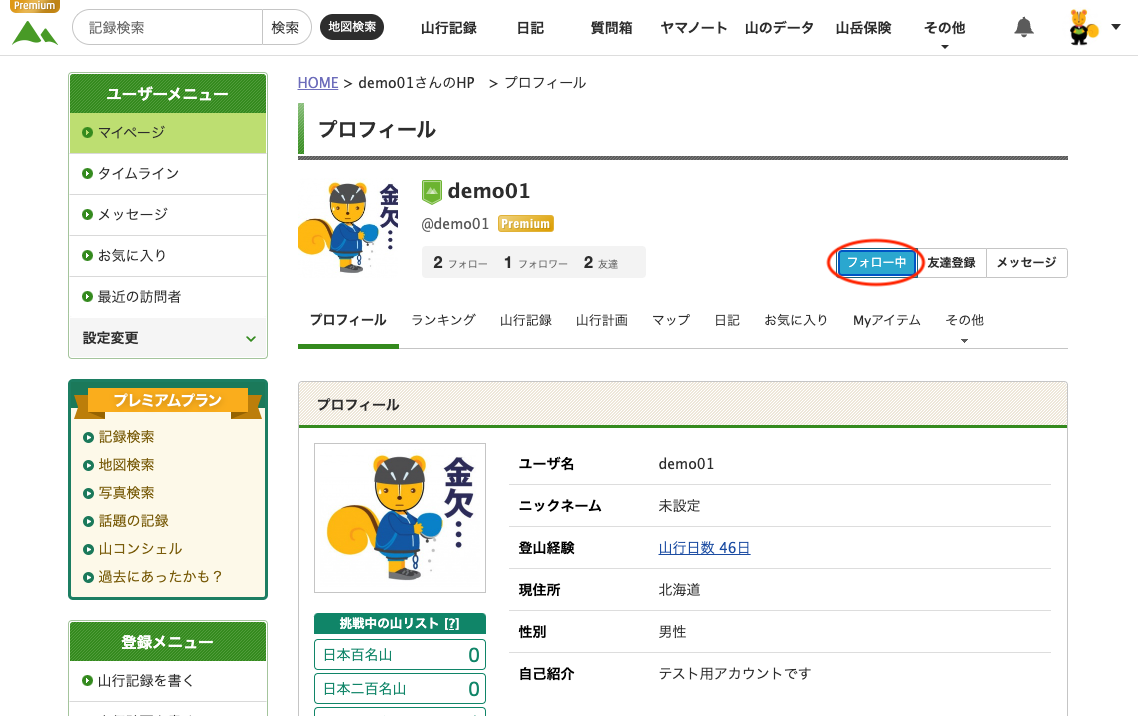
Task: Open ヤマノート in top navigation
Action: coord(693,28)
